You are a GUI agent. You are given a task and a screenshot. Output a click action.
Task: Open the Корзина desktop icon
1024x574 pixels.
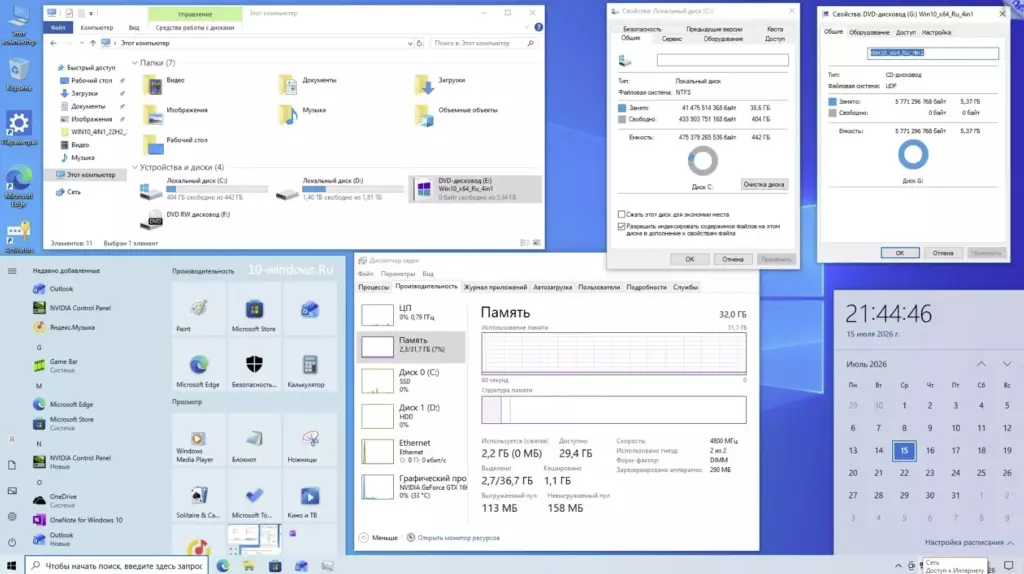pos(18,75)
